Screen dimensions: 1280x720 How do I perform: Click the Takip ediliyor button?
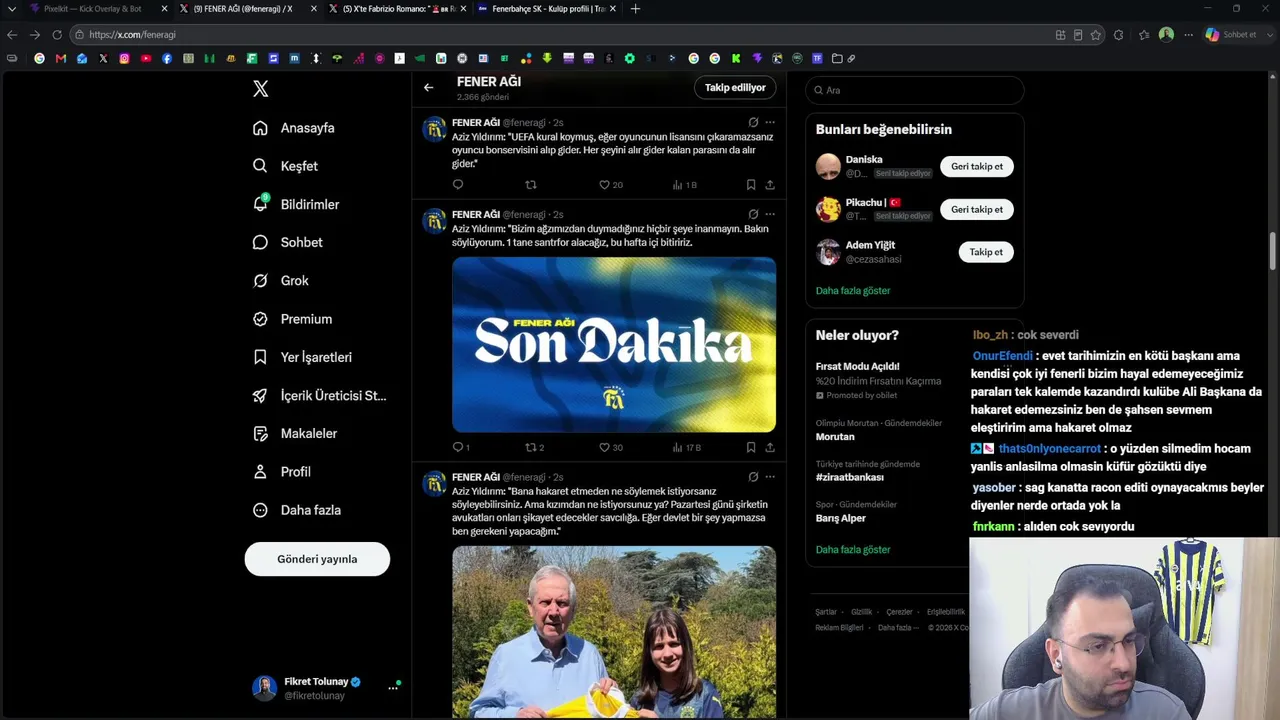[735, 87]
